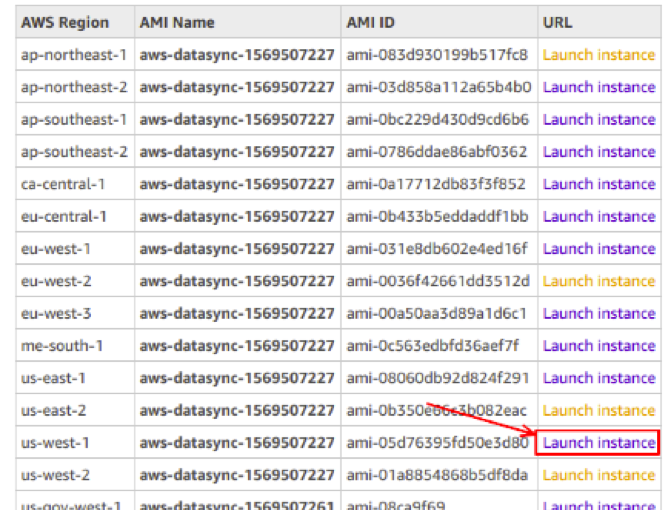666x510 pixels.
Task: Click the ap-southeast-1 region cell
Action: click(x=75, y=119)
